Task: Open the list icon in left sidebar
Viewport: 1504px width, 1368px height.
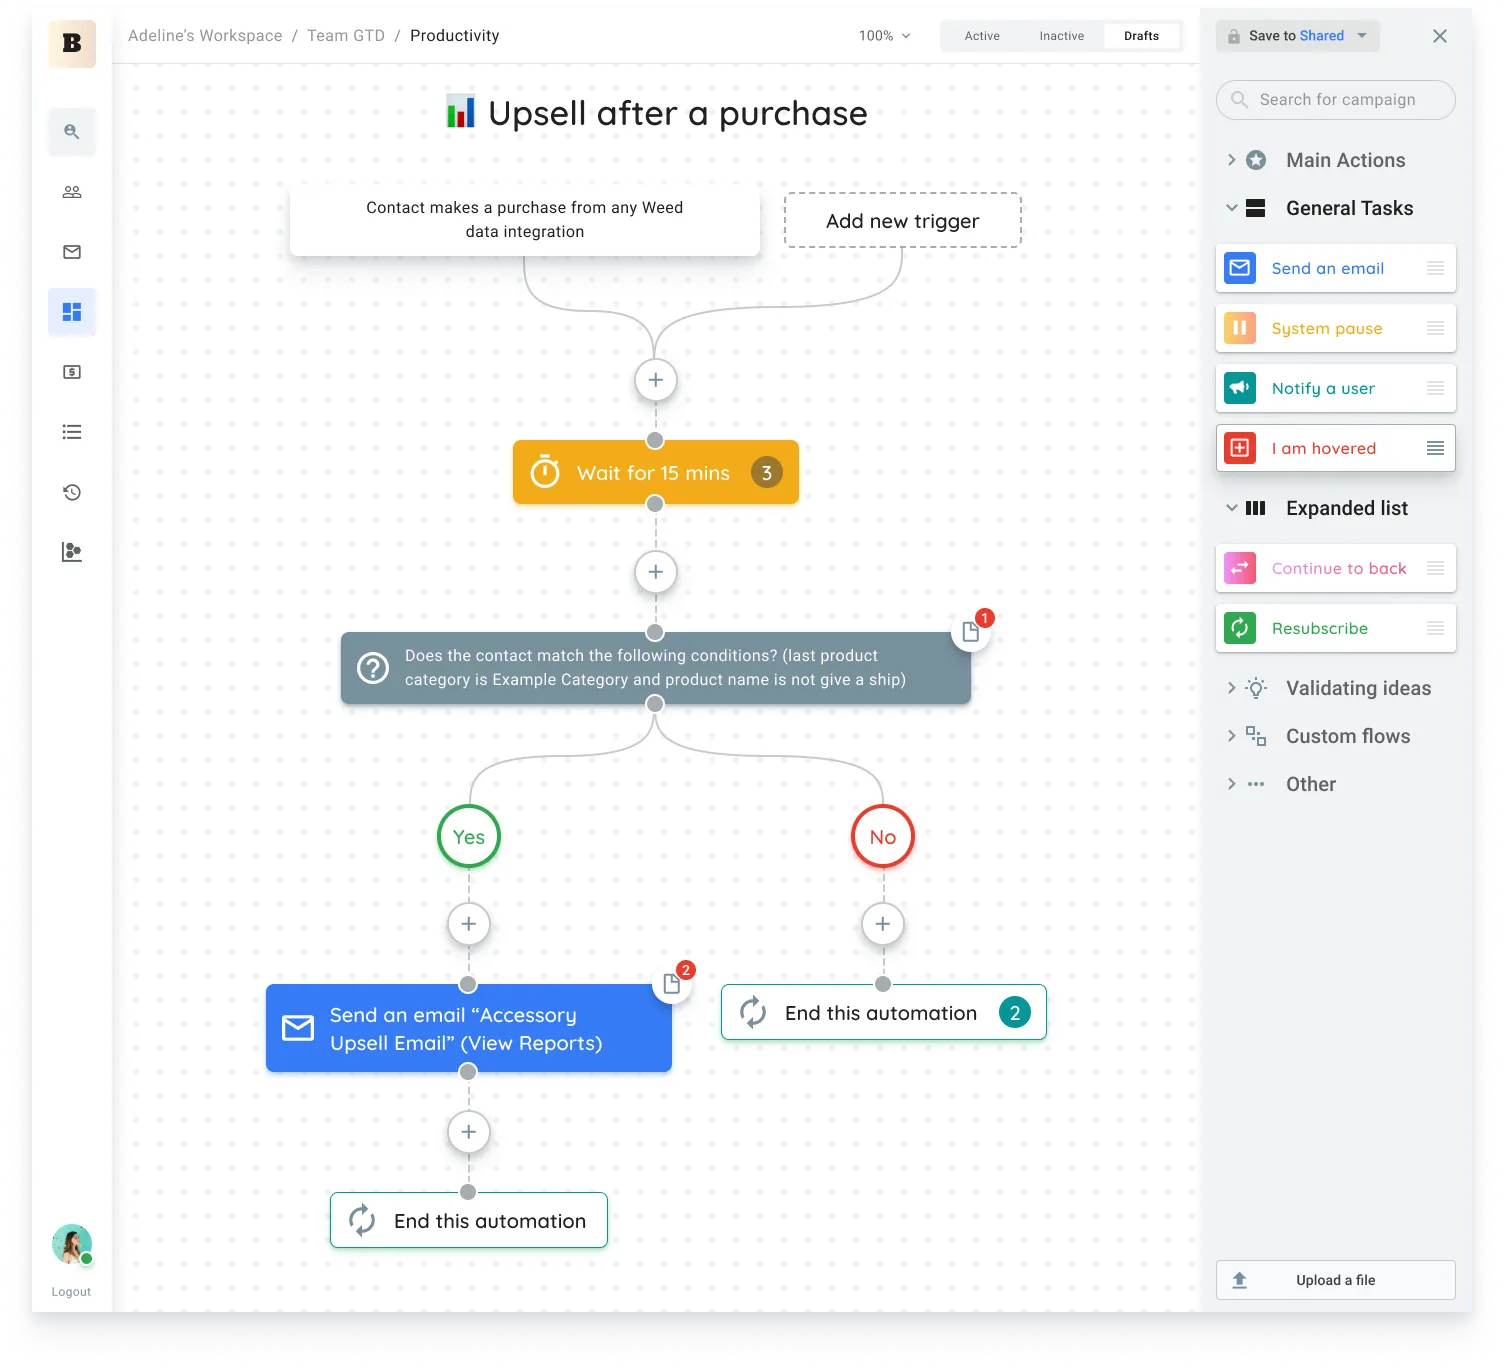Action: click(72, 432)
